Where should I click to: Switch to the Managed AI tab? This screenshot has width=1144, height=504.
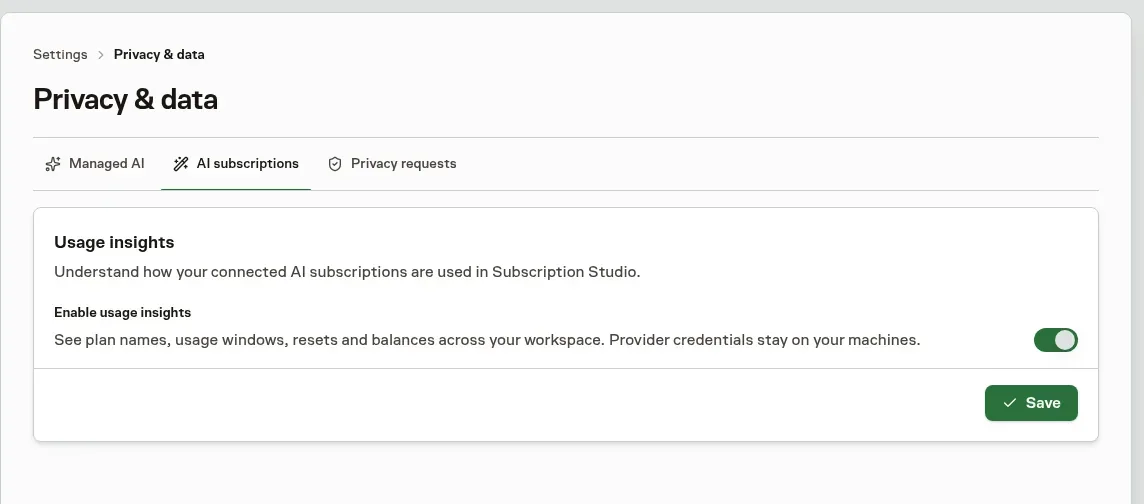95,163
